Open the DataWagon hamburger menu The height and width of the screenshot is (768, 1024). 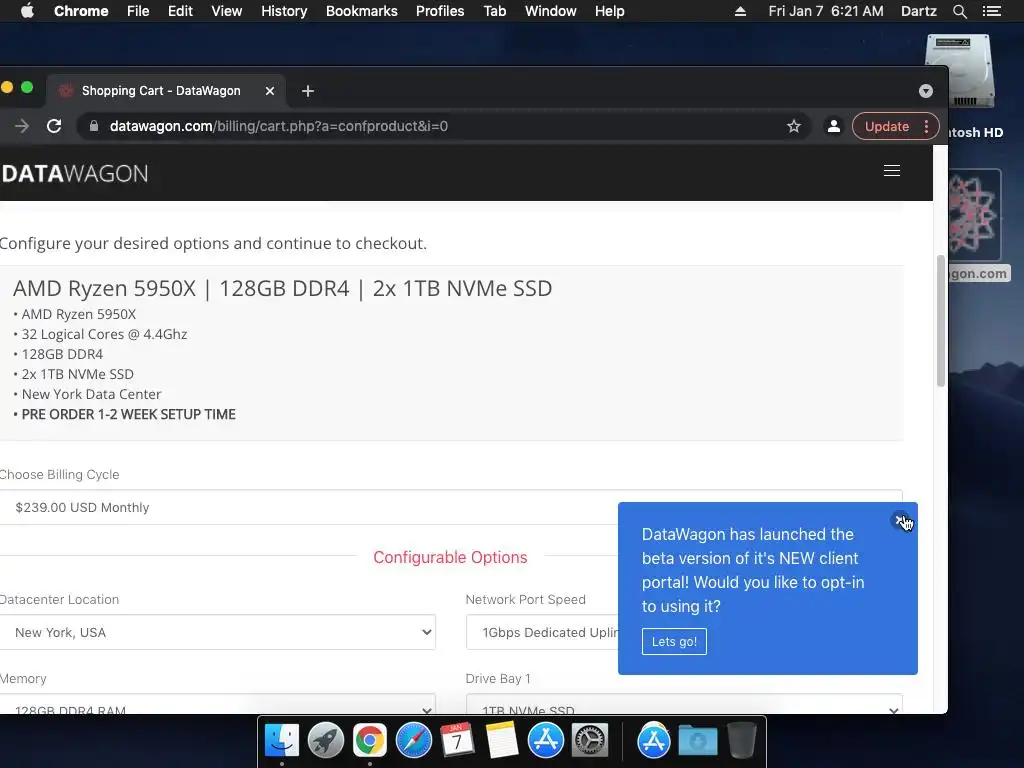click(891, 170)
